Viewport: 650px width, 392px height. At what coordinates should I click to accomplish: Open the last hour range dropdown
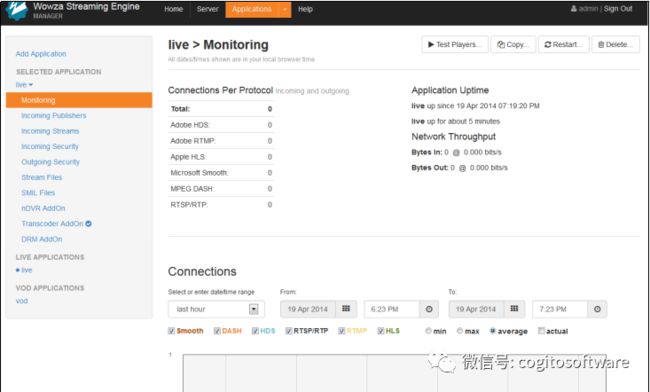point(216,309)
